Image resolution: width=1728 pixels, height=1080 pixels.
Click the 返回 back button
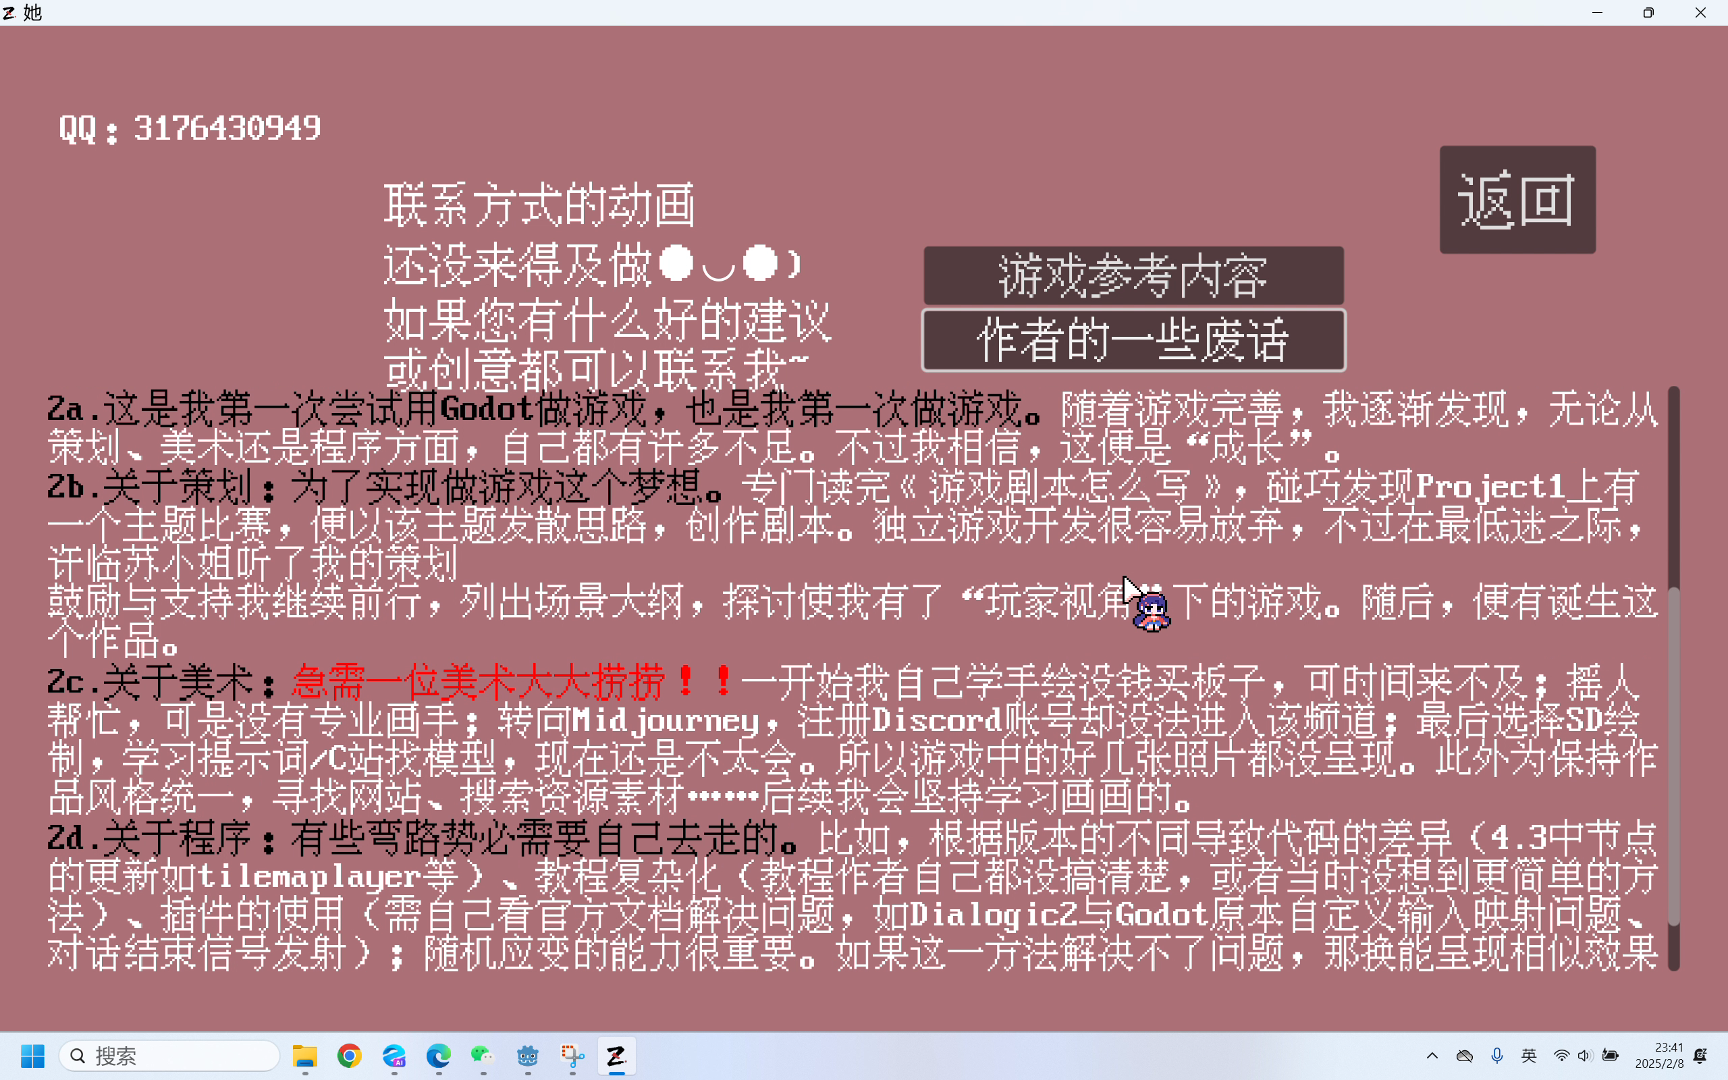[x=1517, y=200]
